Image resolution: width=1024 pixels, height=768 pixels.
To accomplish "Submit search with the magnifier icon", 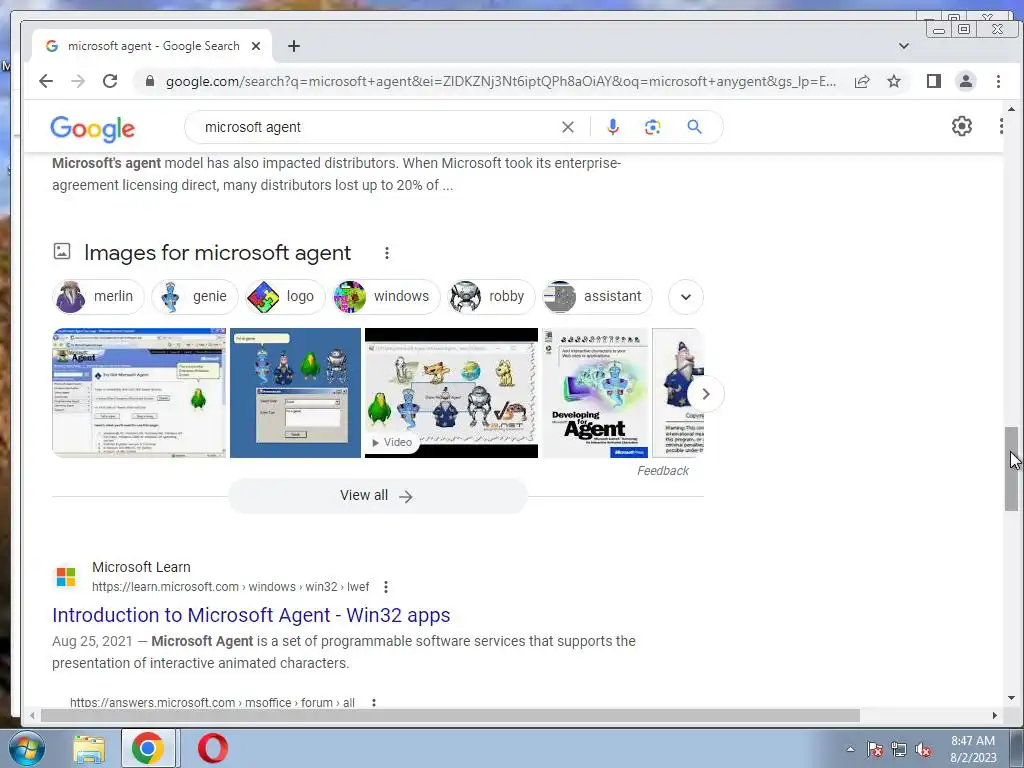I will tap(694, 127).
